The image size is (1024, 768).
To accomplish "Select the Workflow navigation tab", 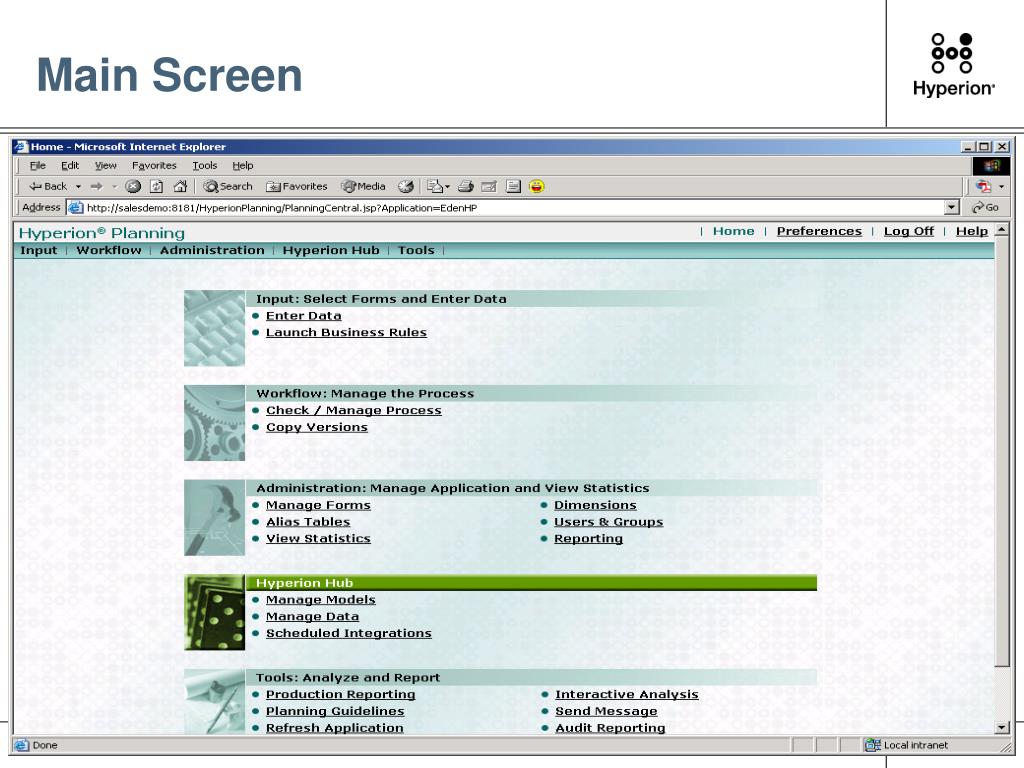I will point(108,250).
